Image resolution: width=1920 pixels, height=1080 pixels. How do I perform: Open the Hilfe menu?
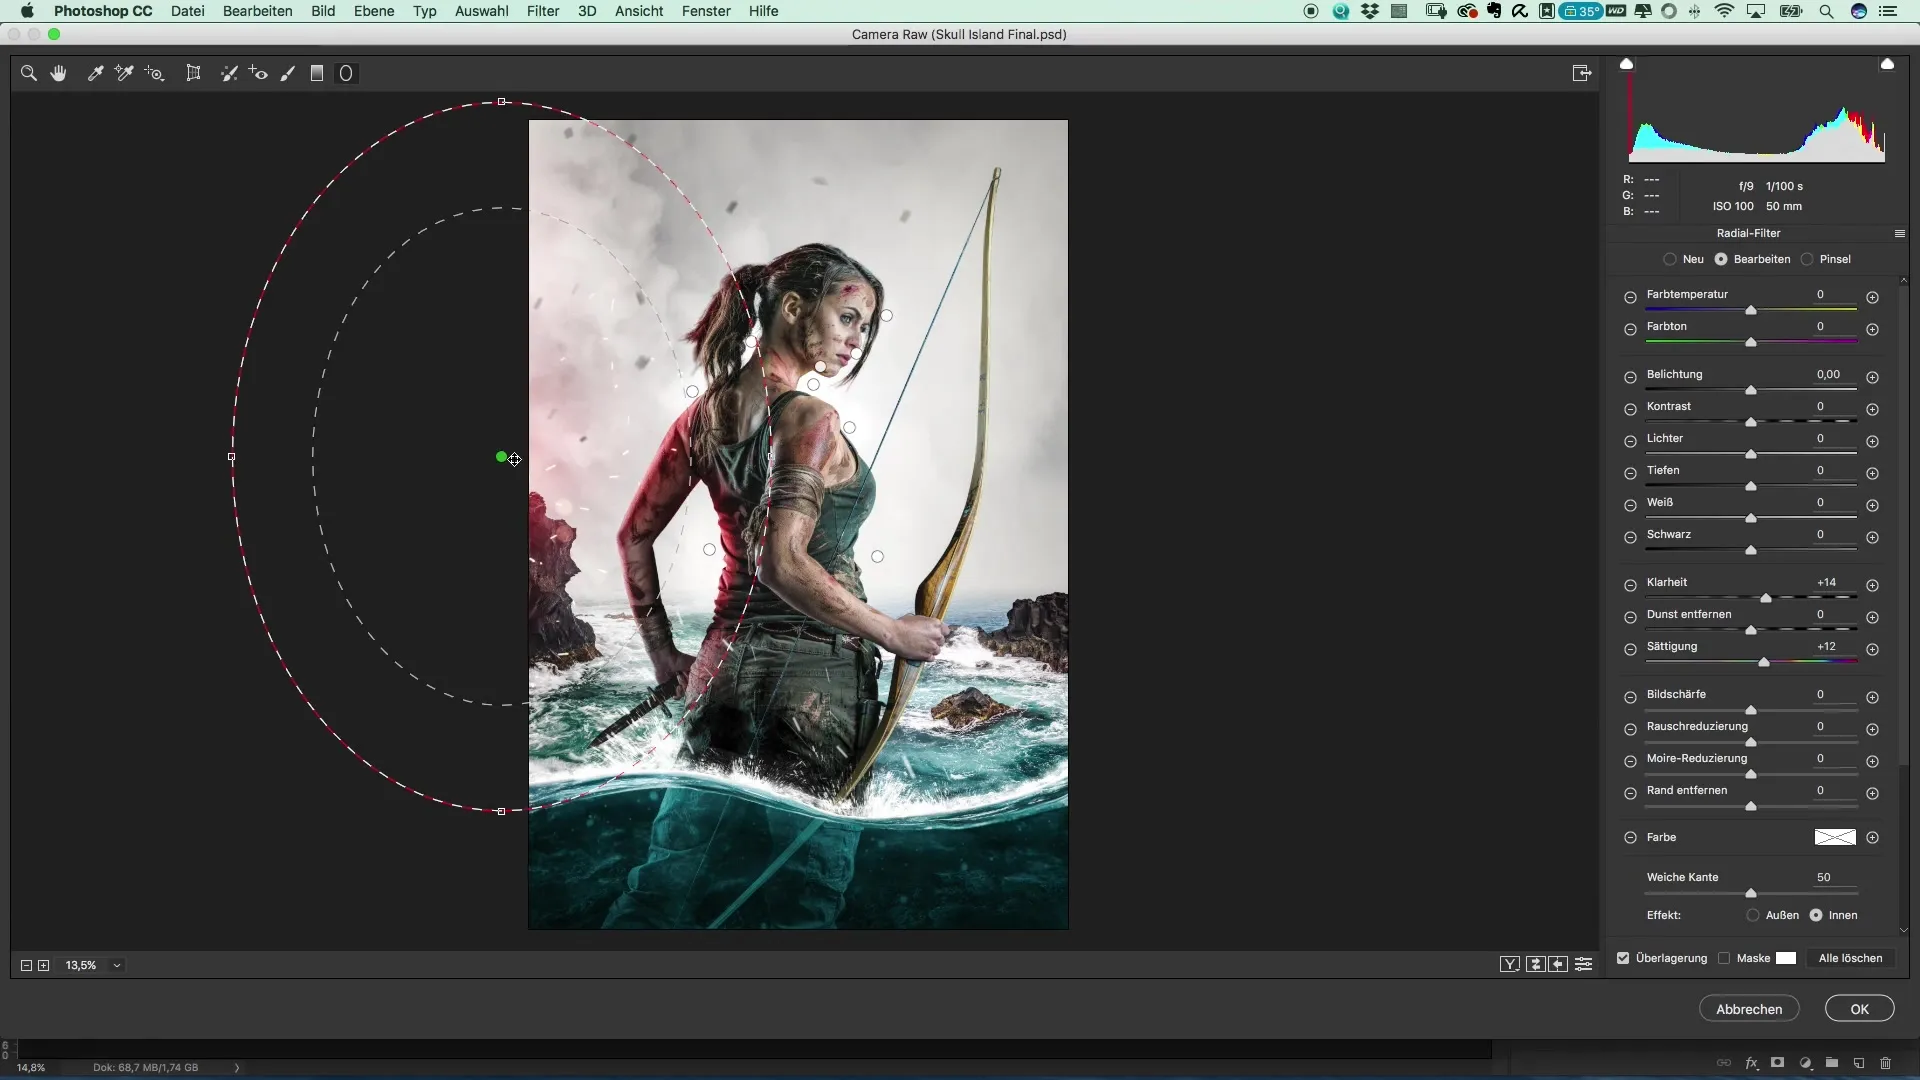point(763,11)
